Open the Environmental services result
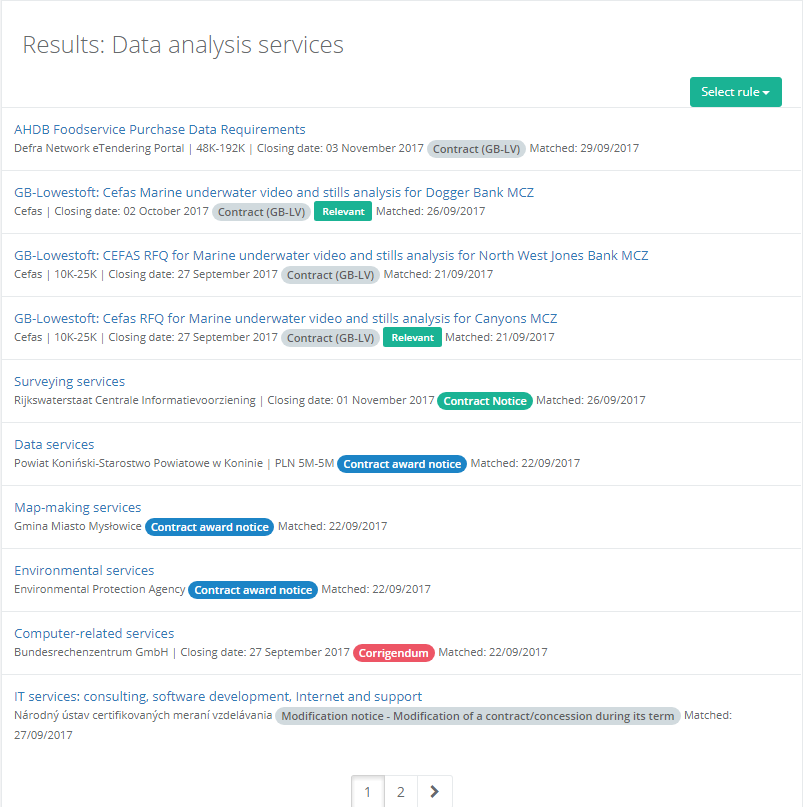The height and width of the screenshot is (807, 803). coord(84,570)
